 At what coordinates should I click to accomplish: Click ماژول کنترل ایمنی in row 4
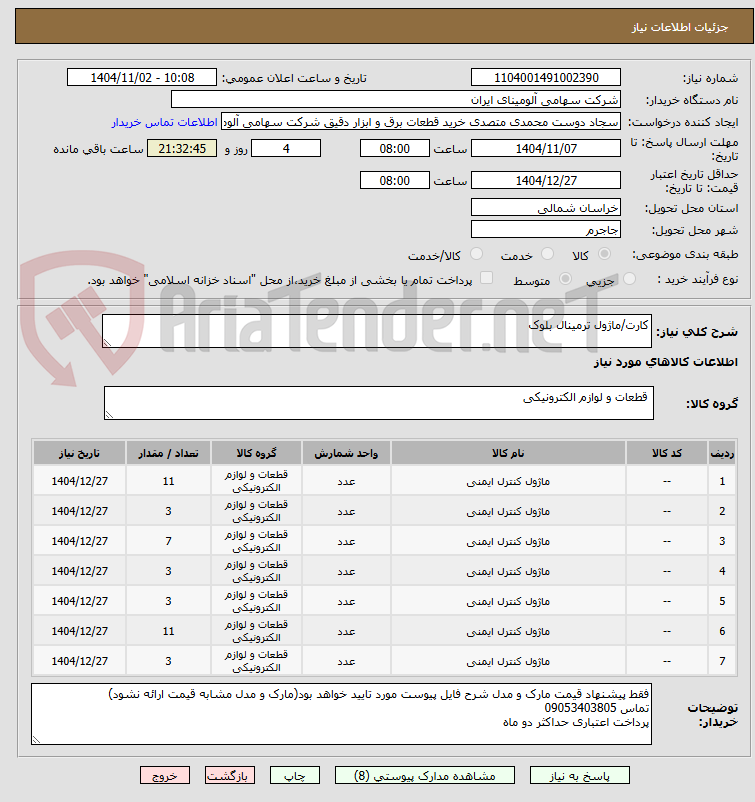(x=508, y=571)
